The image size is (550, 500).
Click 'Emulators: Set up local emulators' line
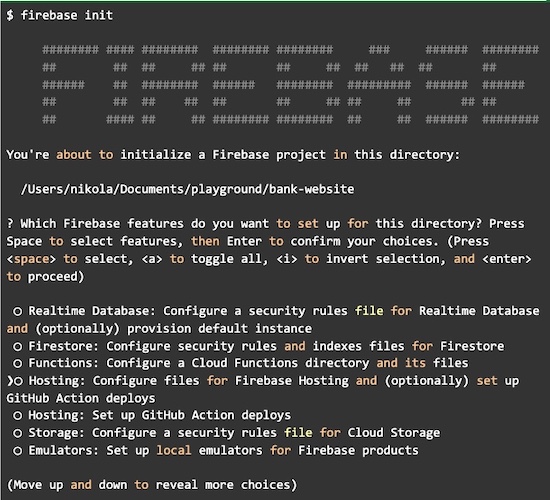[x=223, y=450]
